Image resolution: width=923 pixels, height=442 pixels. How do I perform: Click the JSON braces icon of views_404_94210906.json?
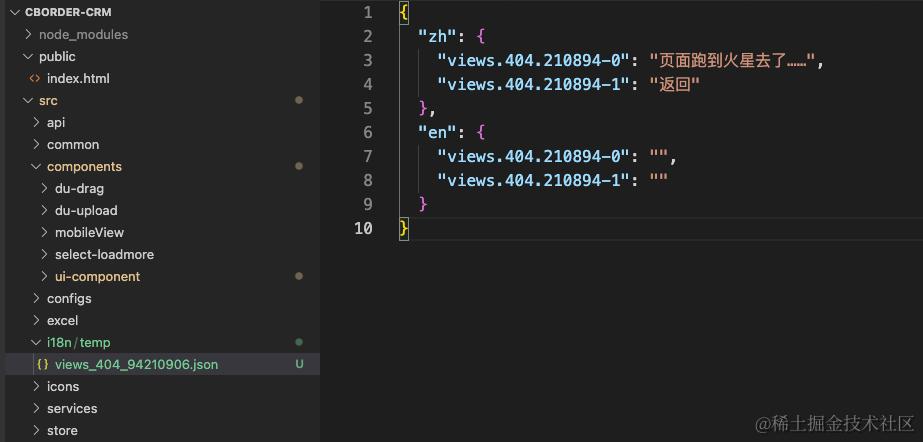(42, 364)
